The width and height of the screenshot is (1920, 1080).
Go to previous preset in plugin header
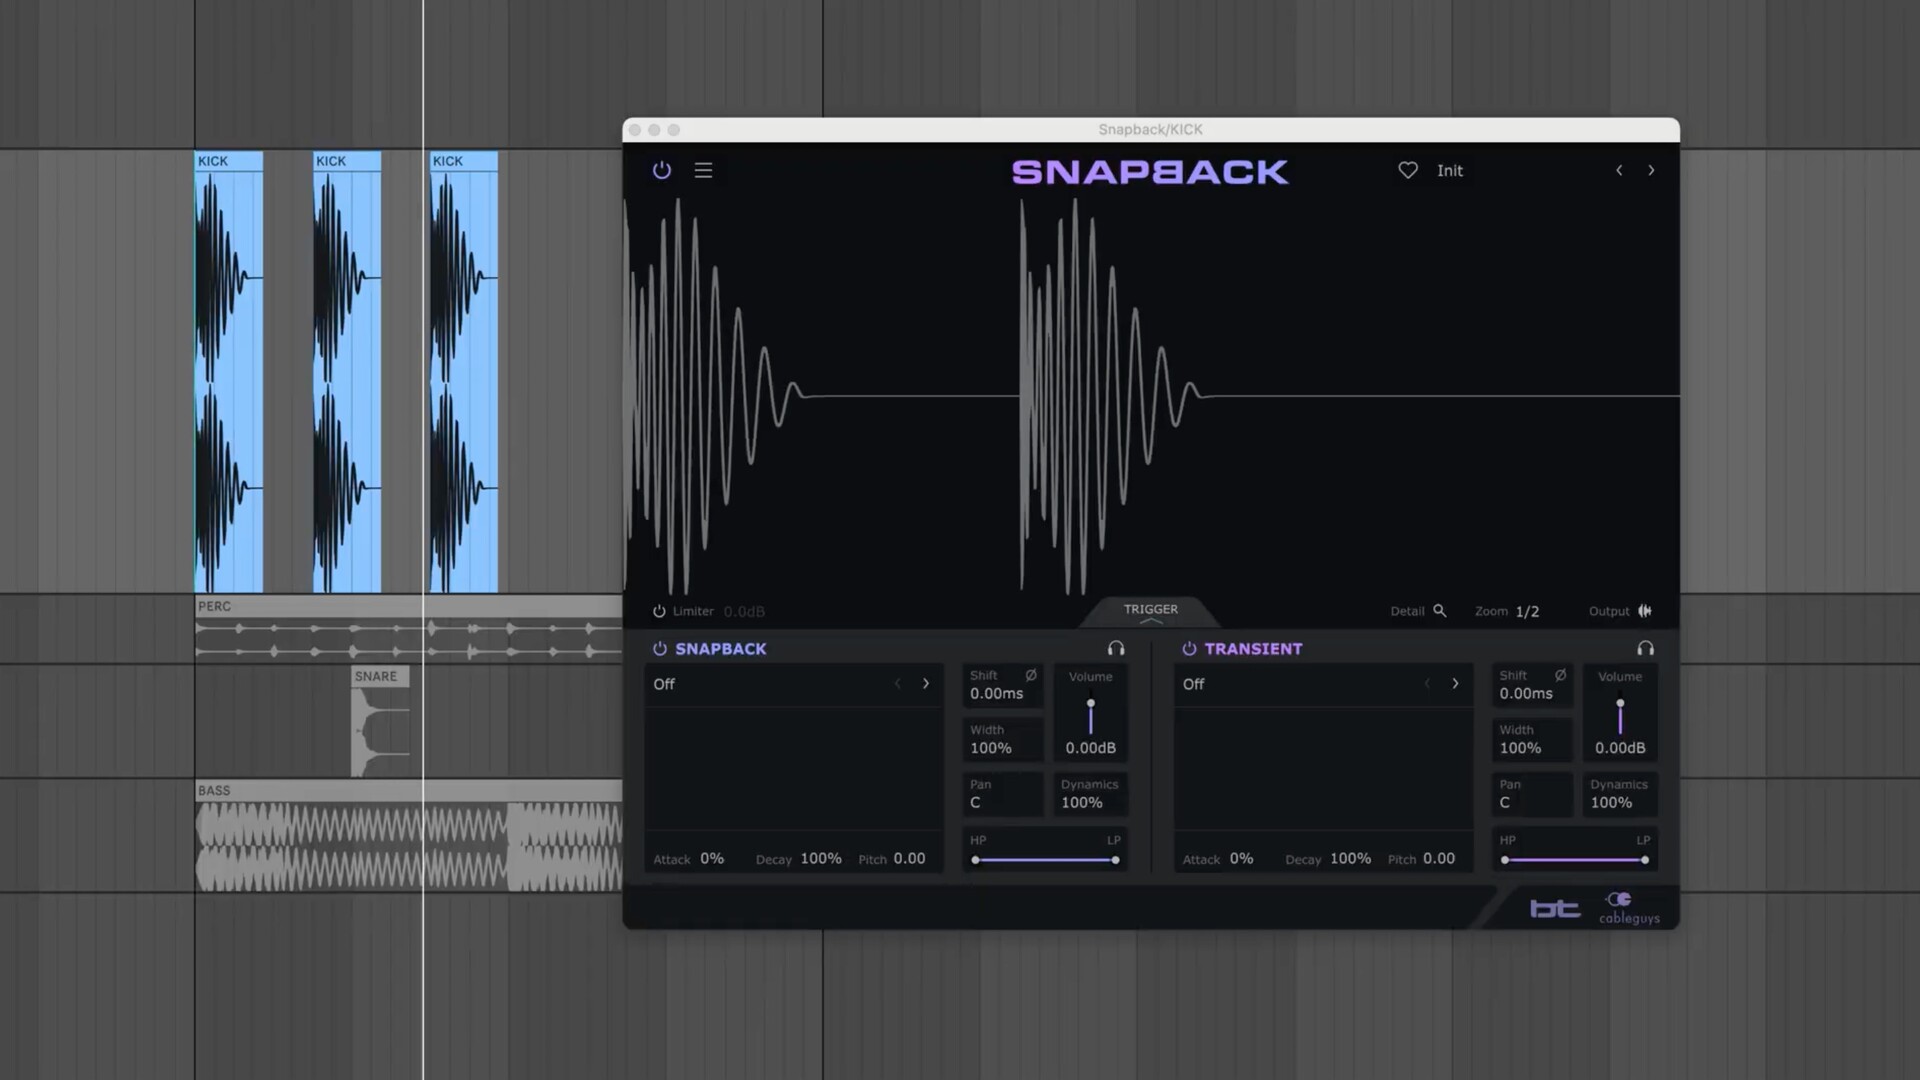(1619, 170)
